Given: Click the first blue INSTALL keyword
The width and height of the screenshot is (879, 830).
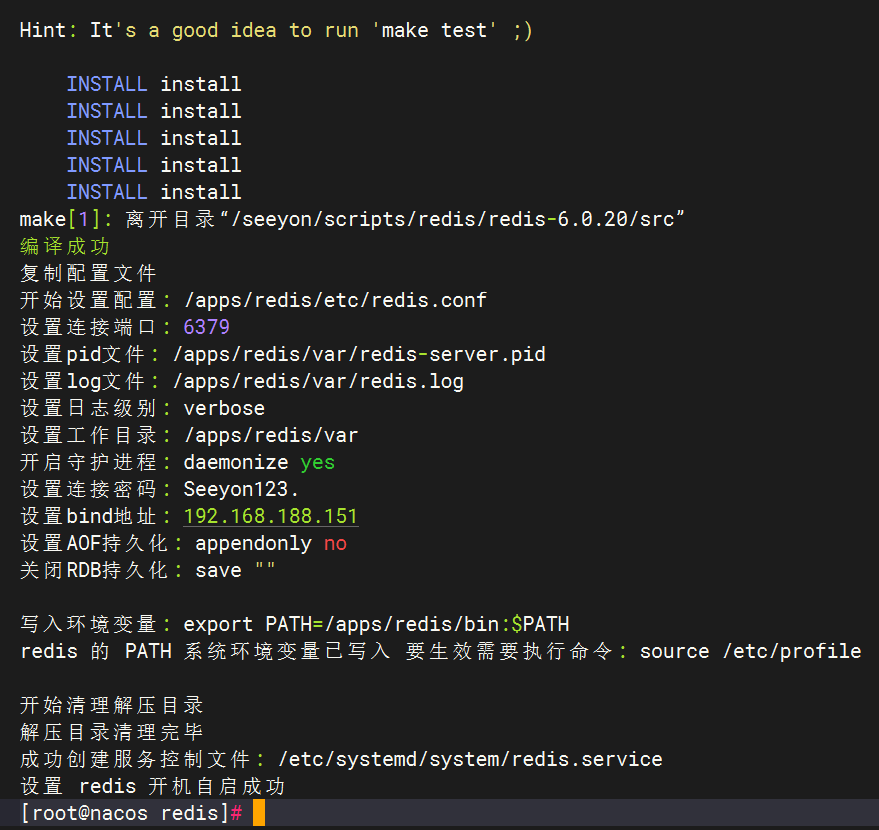Looking at the screenshot, I should (x=107, y=84).
